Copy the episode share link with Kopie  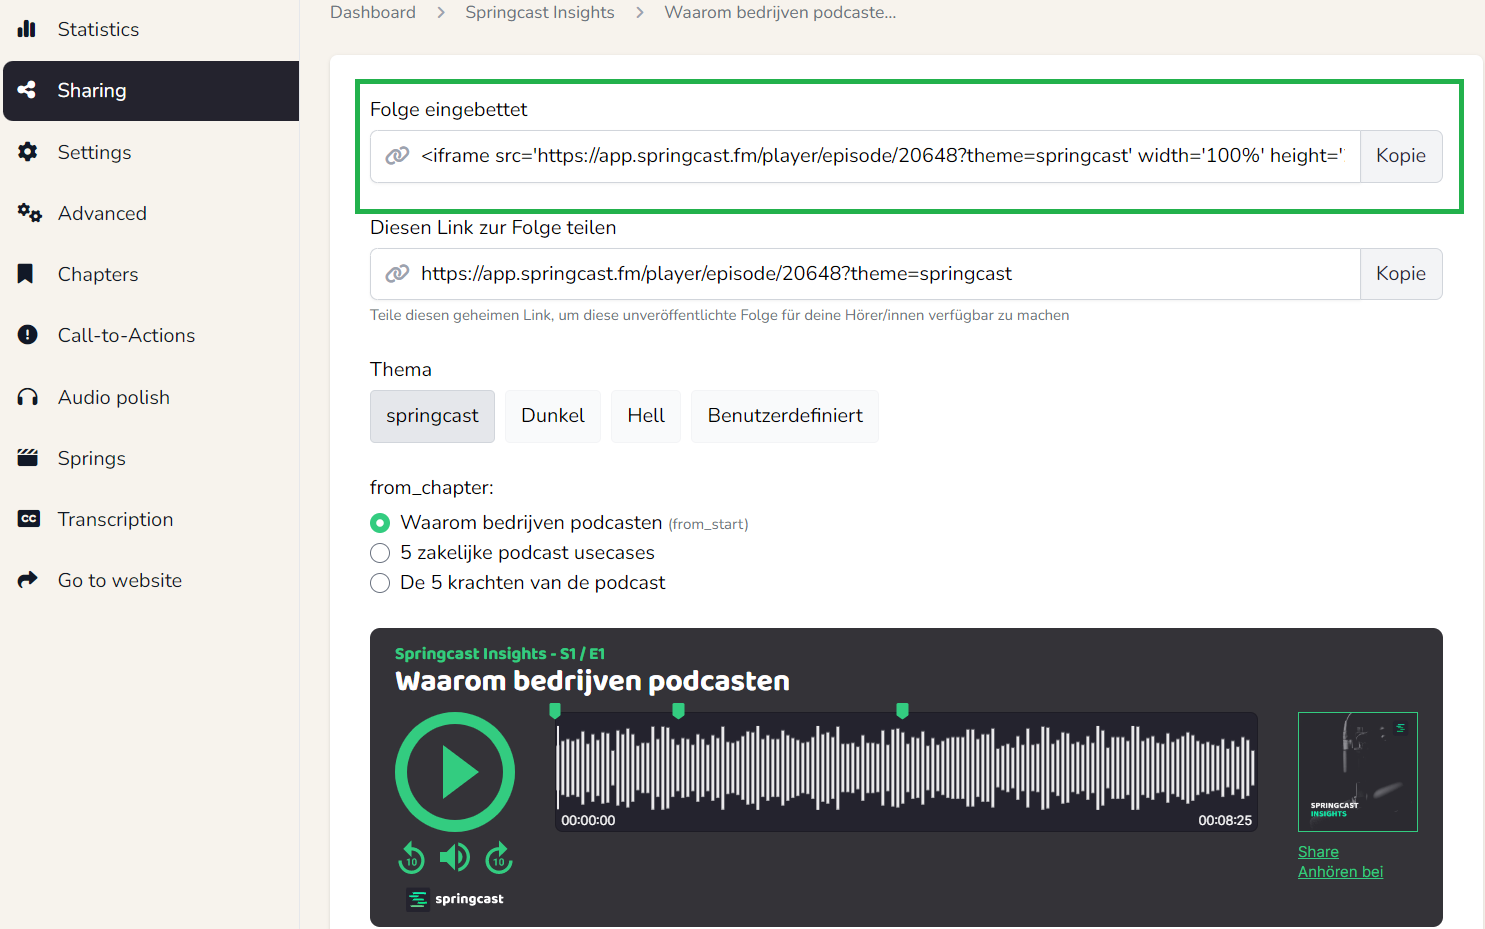click(1401, 274)
